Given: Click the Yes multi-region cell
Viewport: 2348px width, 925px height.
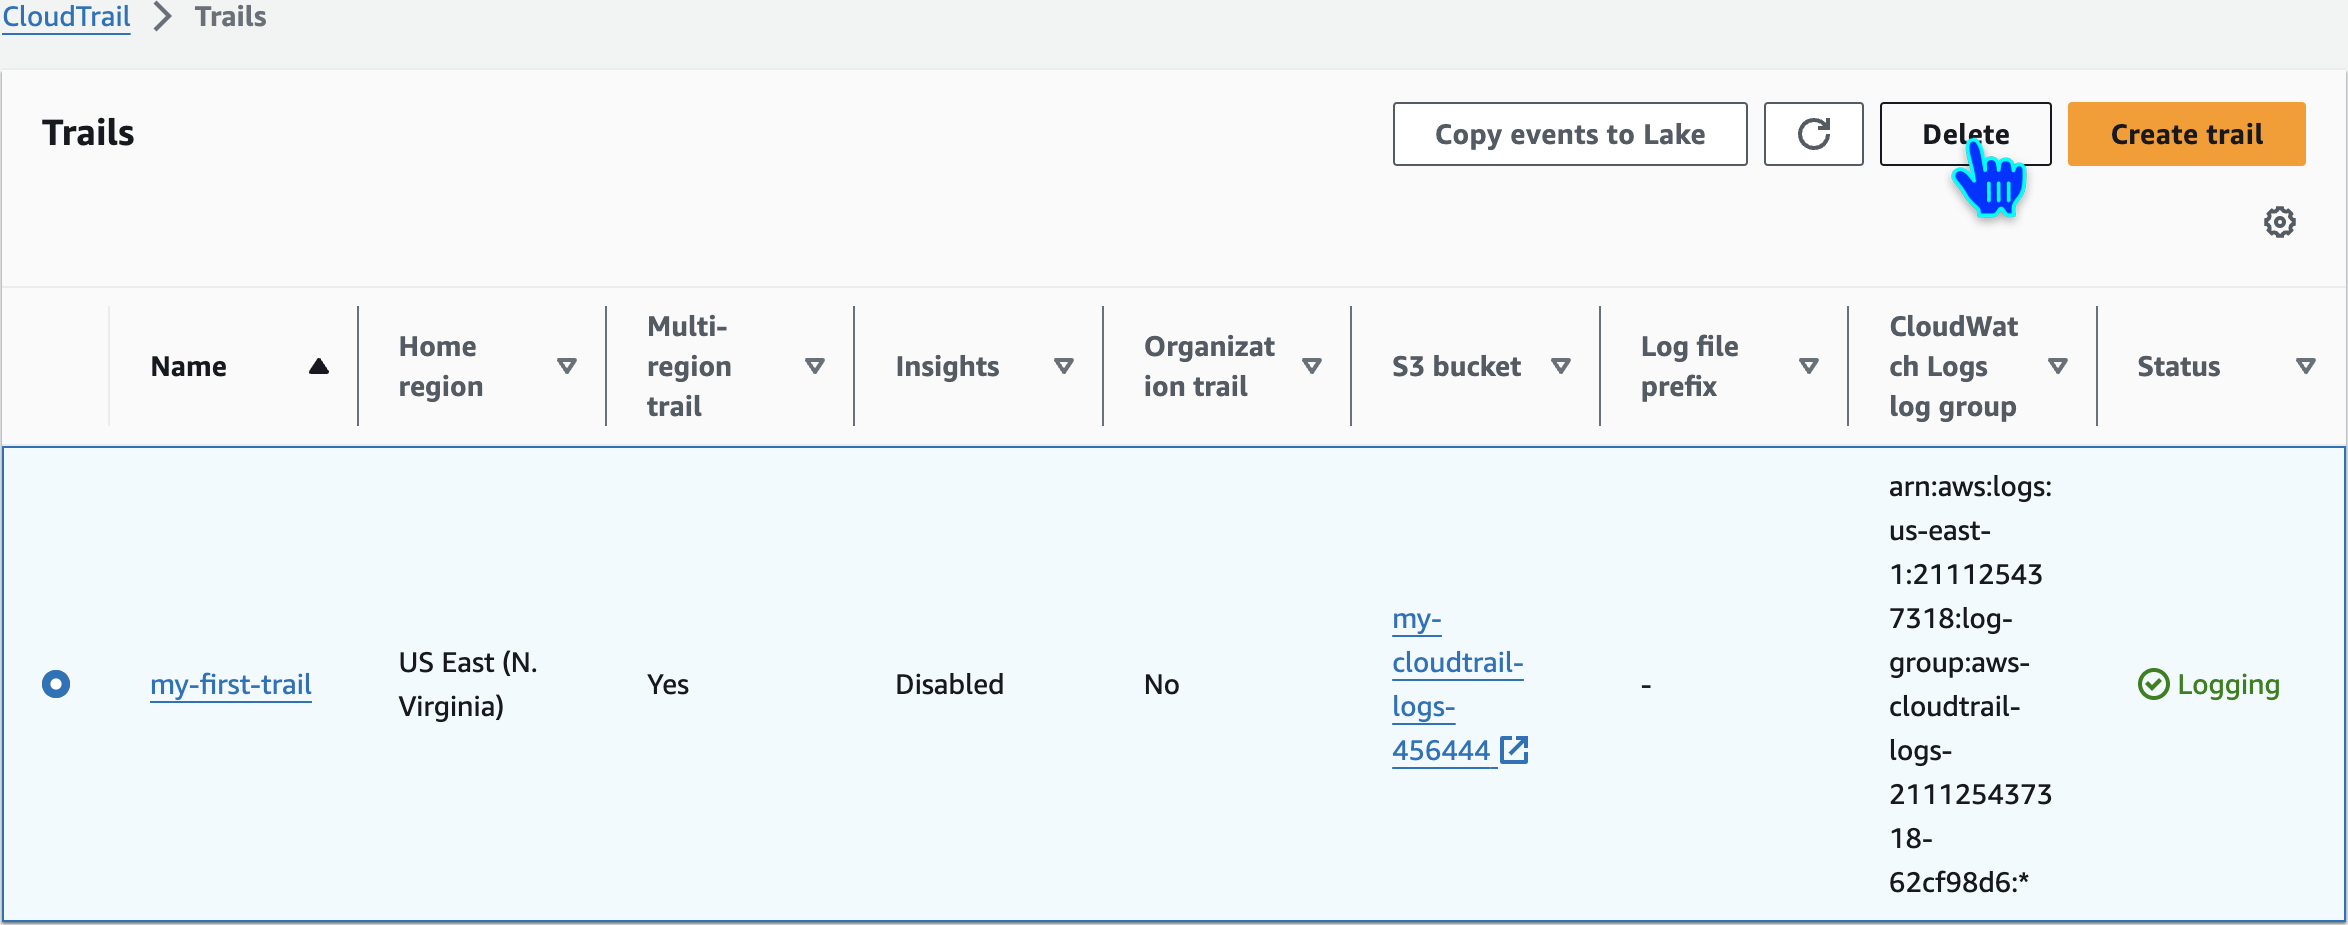Looking at the screenshot, I should 668,684.
